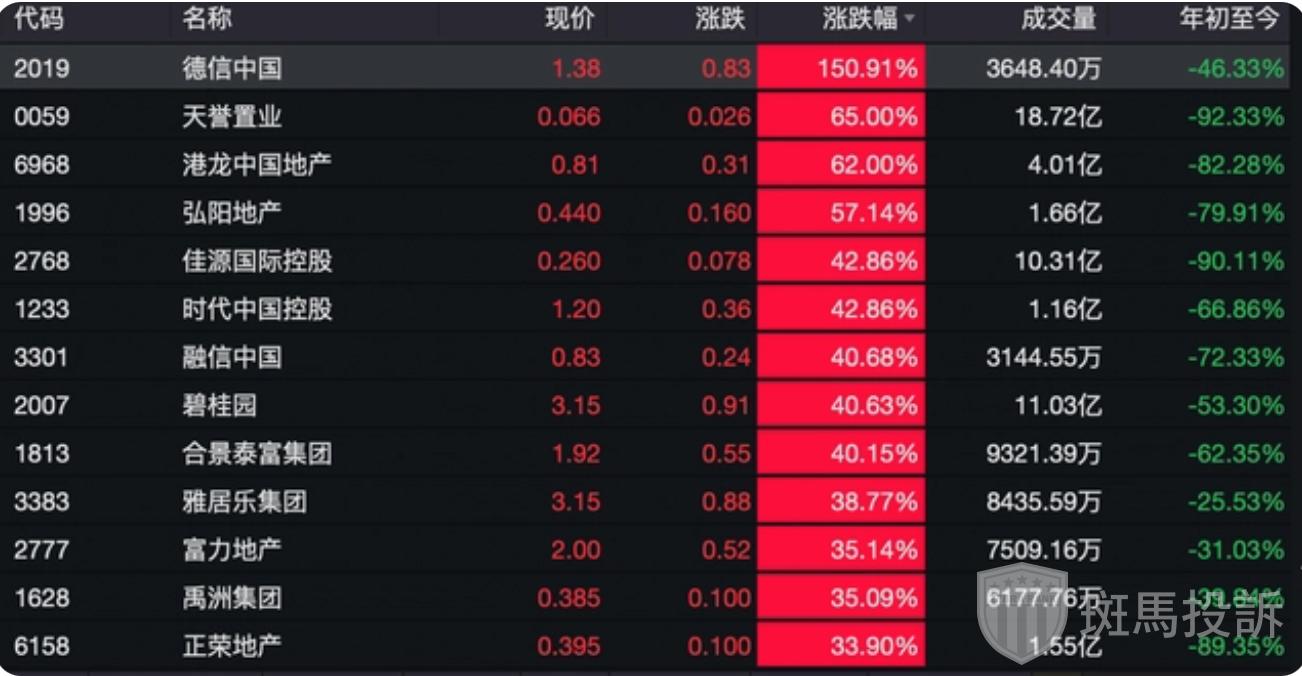Click the red 40.15% change cell
The image size is (1302, 676).
click(x=841, y=453)
